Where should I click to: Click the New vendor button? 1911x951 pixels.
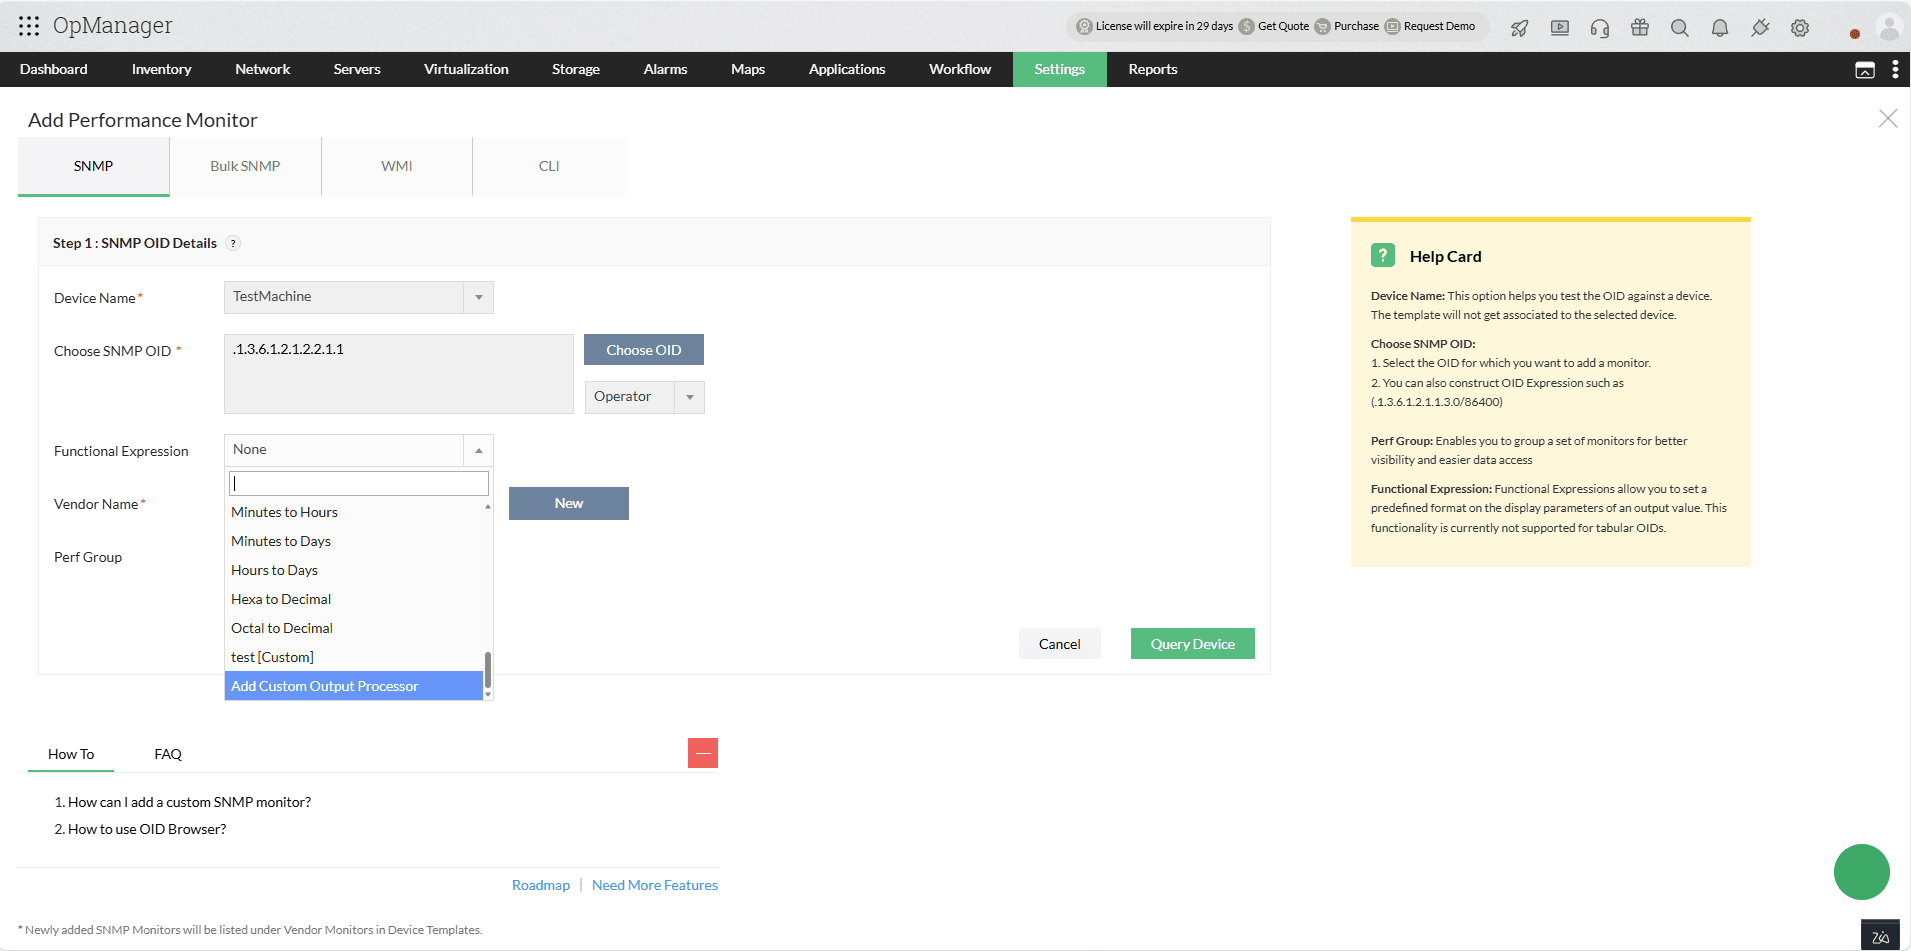[x=569, y=503]
